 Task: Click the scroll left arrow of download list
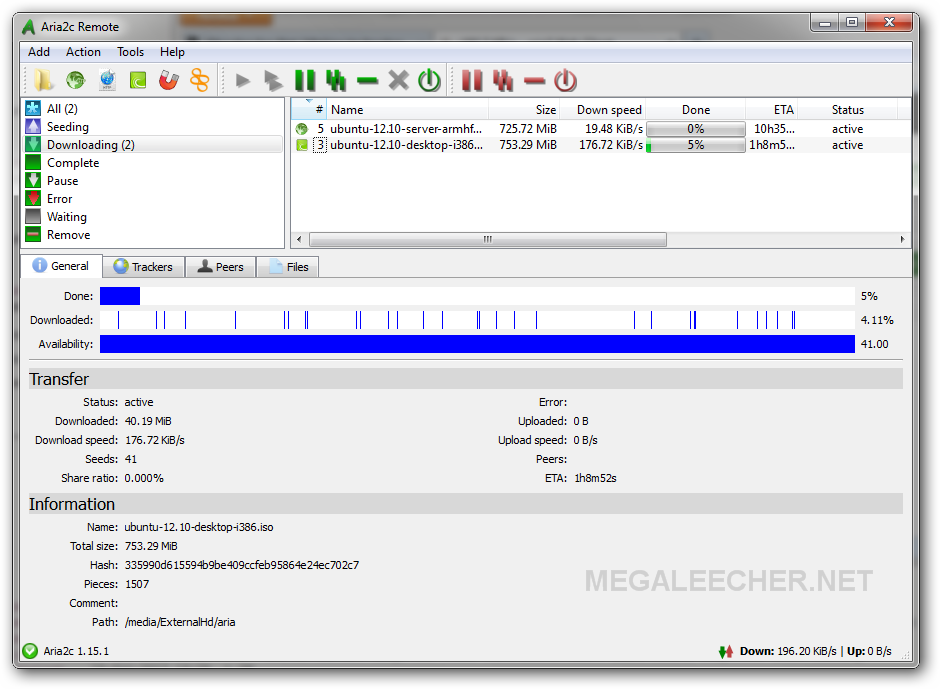tap(299, 239)
